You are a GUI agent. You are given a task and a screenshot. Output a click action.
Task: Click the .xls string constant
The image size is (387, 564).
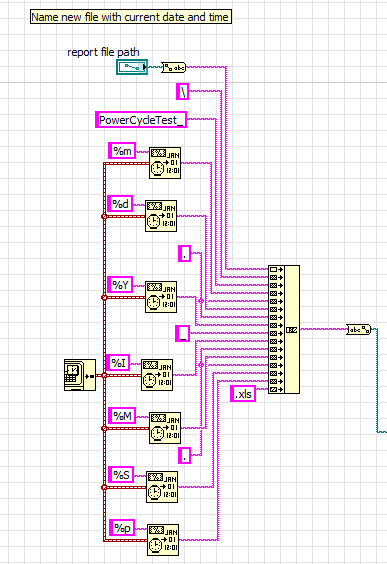coord(243,394)
